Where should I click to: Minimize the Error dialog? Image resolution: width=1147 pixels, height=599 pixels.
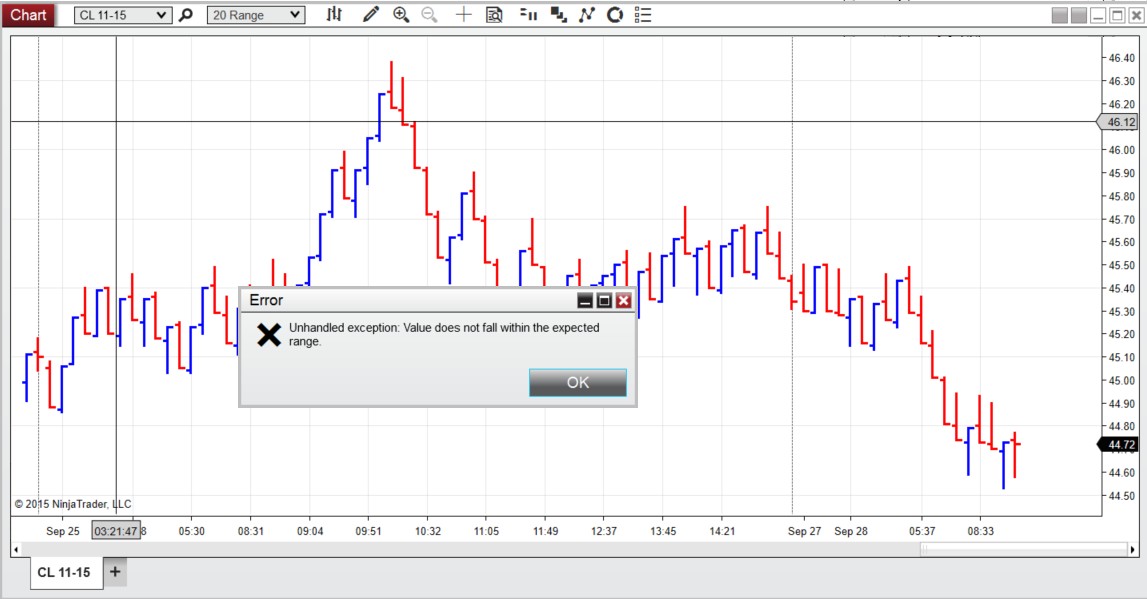tap(585, 301)
